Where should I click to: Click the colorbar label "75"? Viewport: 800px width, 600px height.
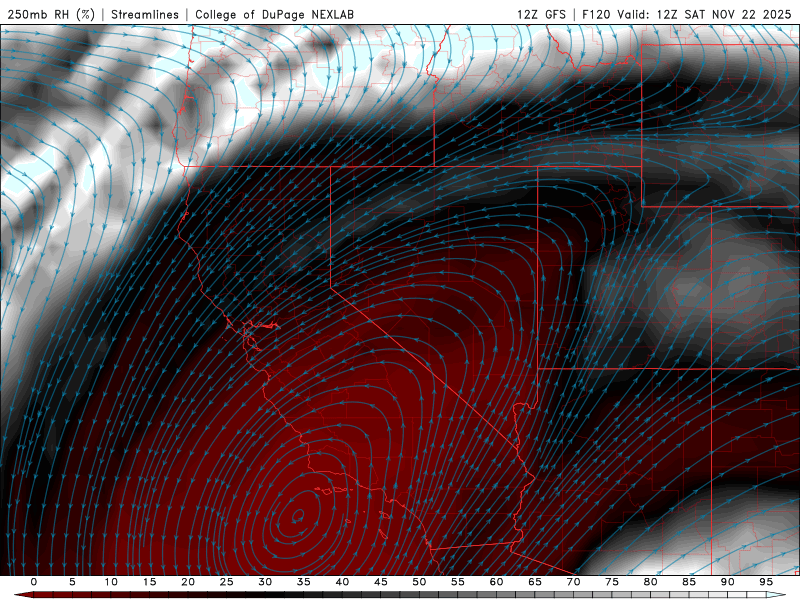612,582
